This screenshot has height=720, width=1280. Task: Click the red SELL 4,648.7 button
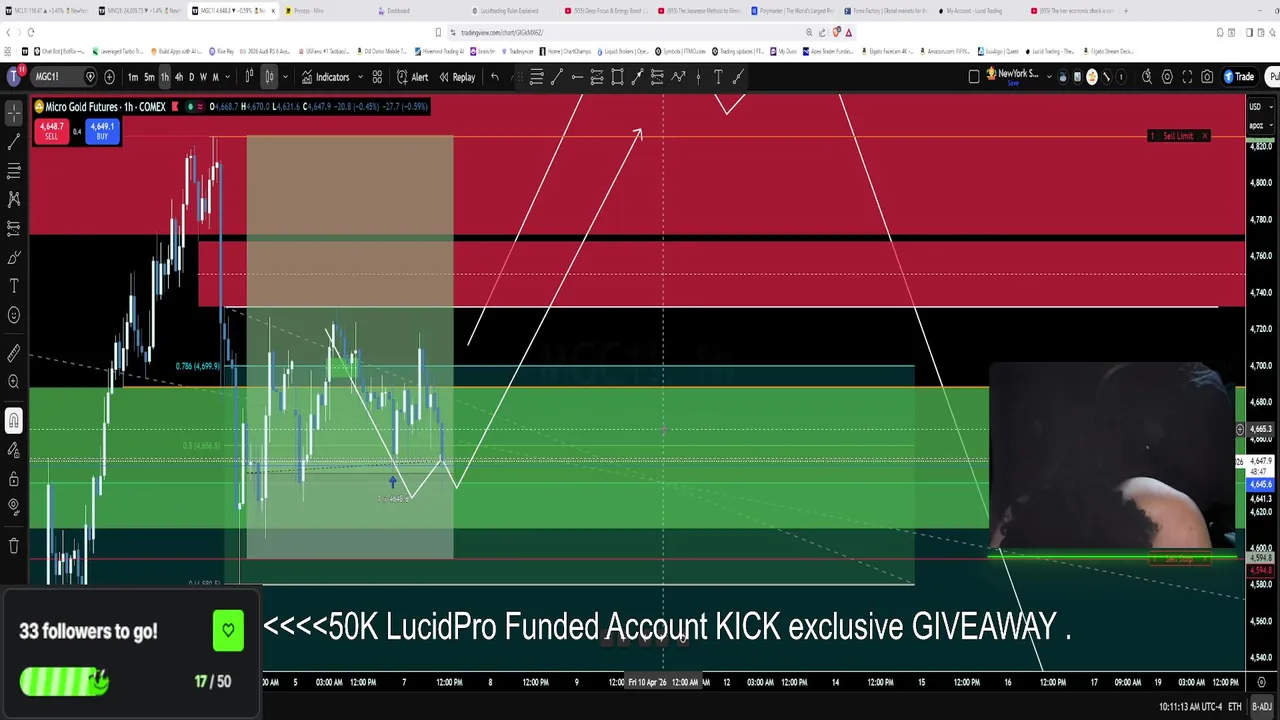coord(51,131)
